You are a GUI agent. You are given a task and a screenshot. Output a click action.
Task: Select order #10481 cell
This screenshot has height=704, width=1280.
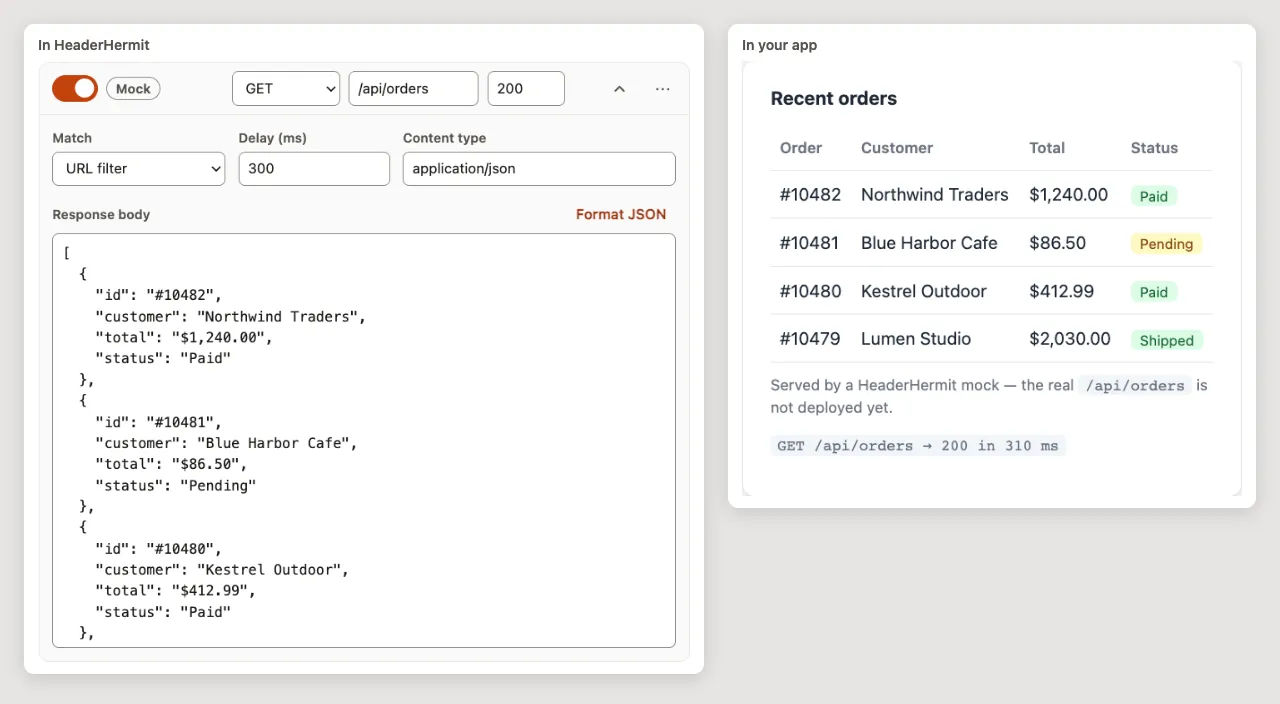point(810,243)
